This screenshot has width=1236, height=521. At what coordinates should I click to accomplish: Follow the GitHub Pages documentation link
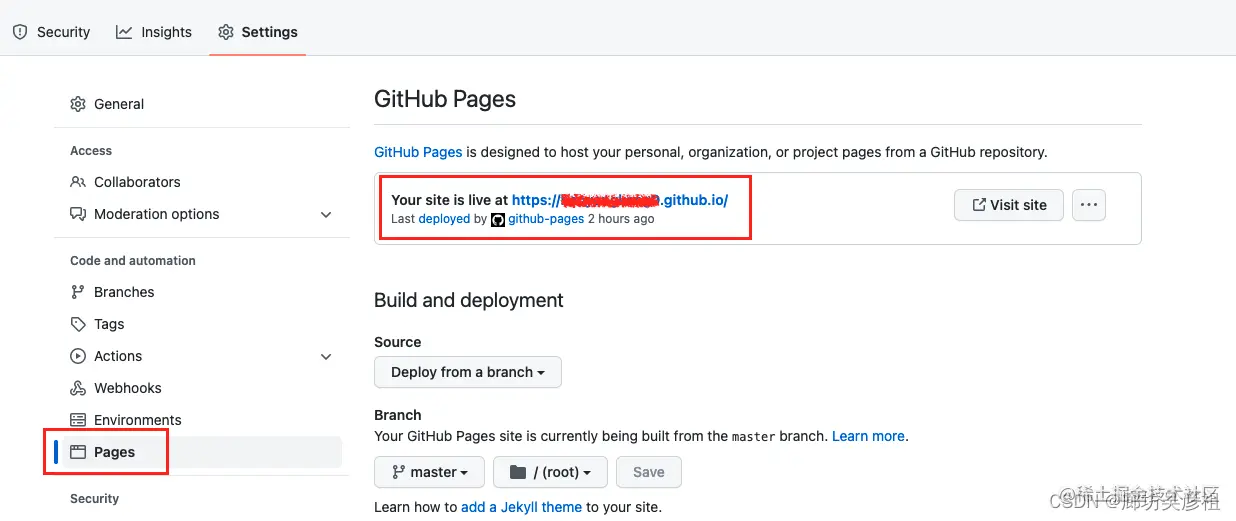418,152
